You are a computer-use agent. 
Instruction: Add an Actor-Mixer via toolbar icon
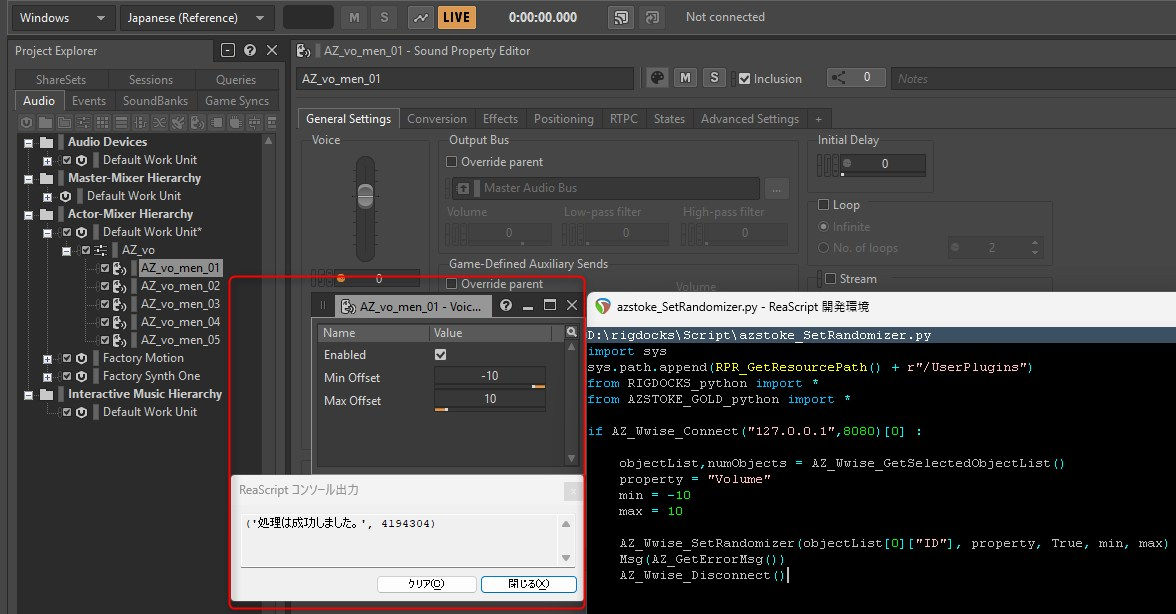[83, 122]
